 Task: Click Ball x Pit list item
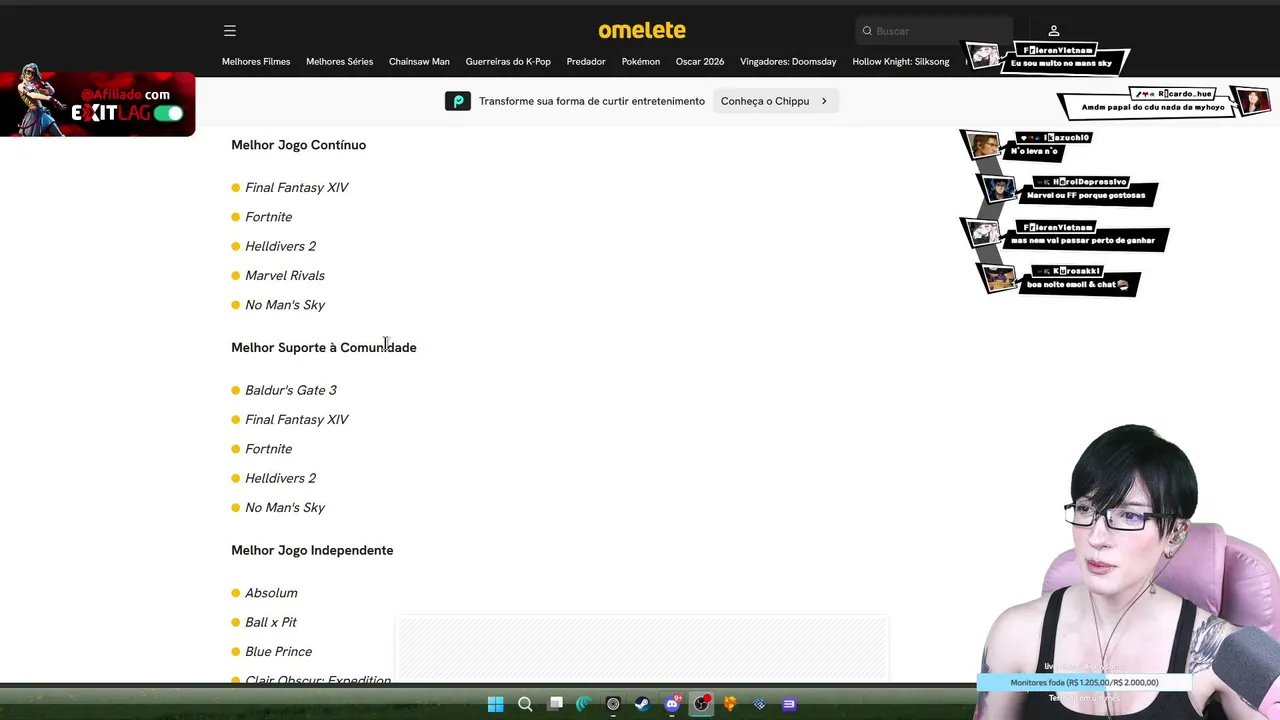coord(271,622)
